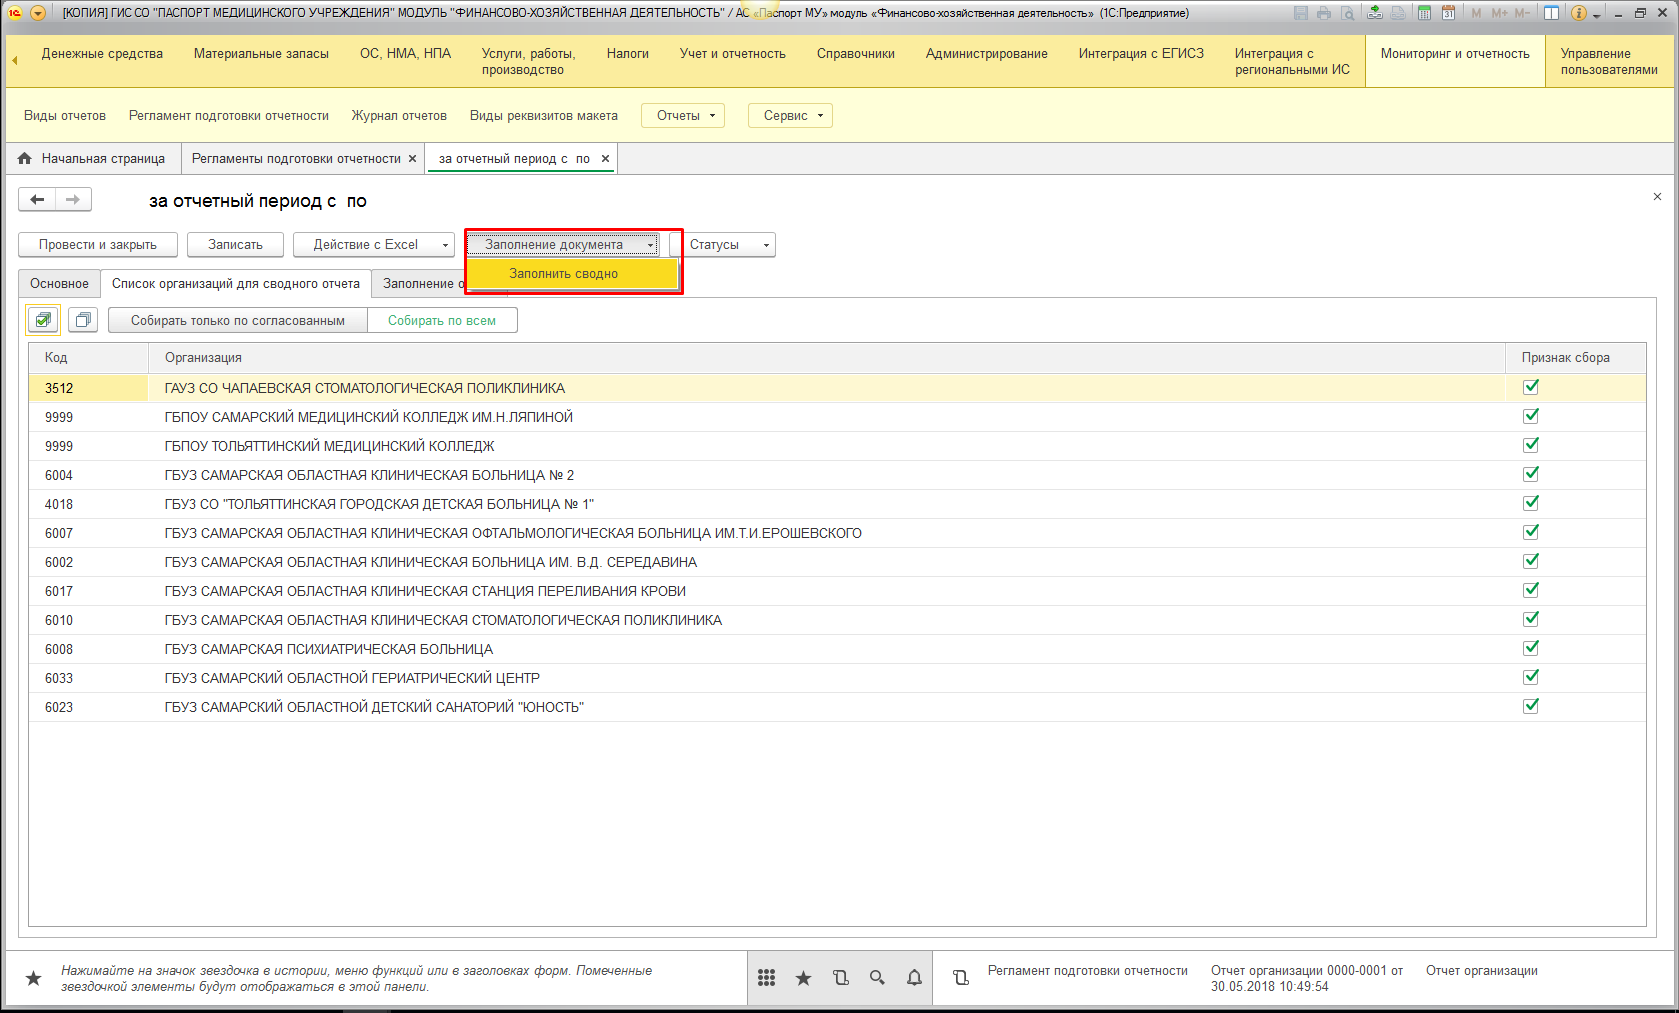Toggle checkbox for ГБУЗ Самарская психиатрическая больница
Viewport: 1679px width, 1013px height.
pos(1531,648)
